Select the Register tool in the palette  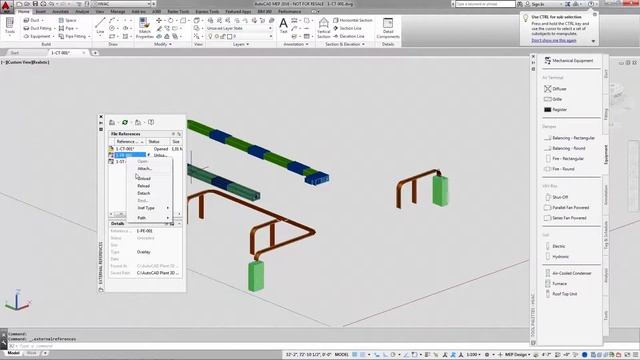(556, 109)
